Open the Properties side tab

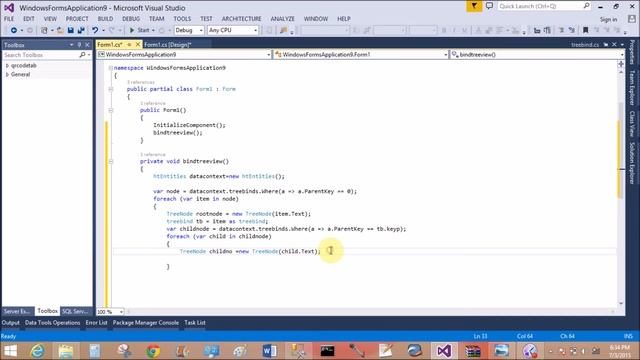click(x=632, y=52)
